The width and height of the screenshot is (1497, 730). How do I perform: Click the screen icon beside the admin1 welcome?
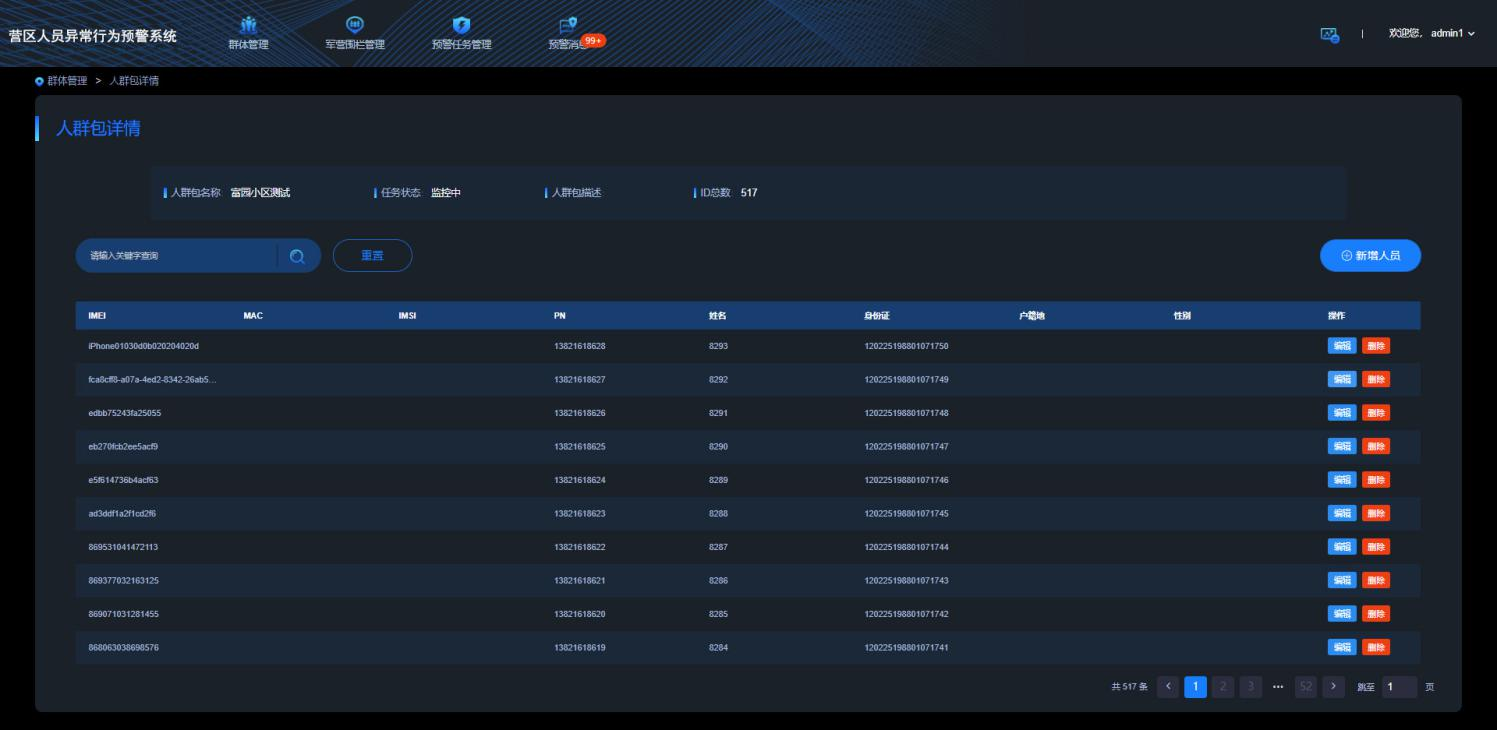pyautogui.click(x=1329, y=34)
